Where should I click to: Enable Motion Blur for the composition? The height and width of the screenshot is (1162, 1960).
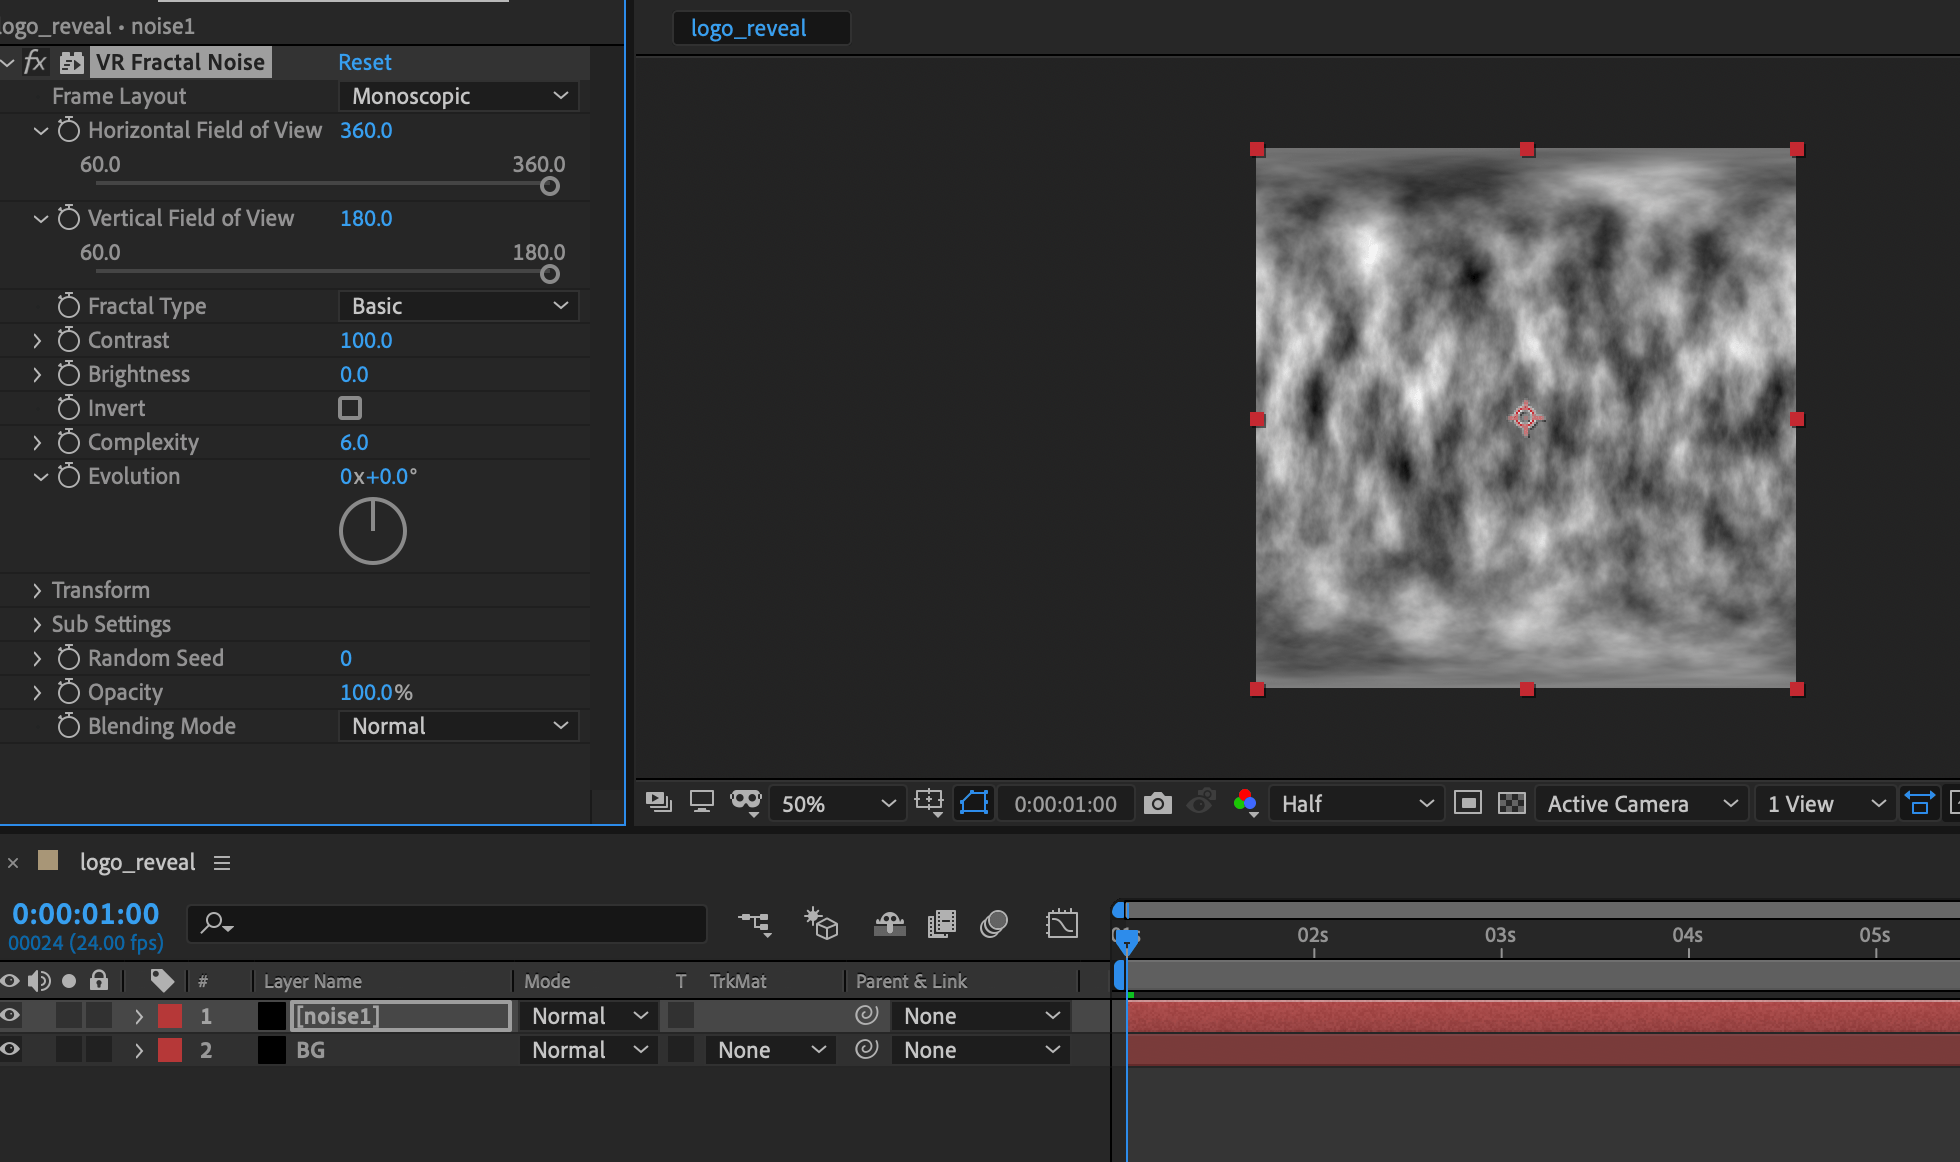[x=993, y=924]
